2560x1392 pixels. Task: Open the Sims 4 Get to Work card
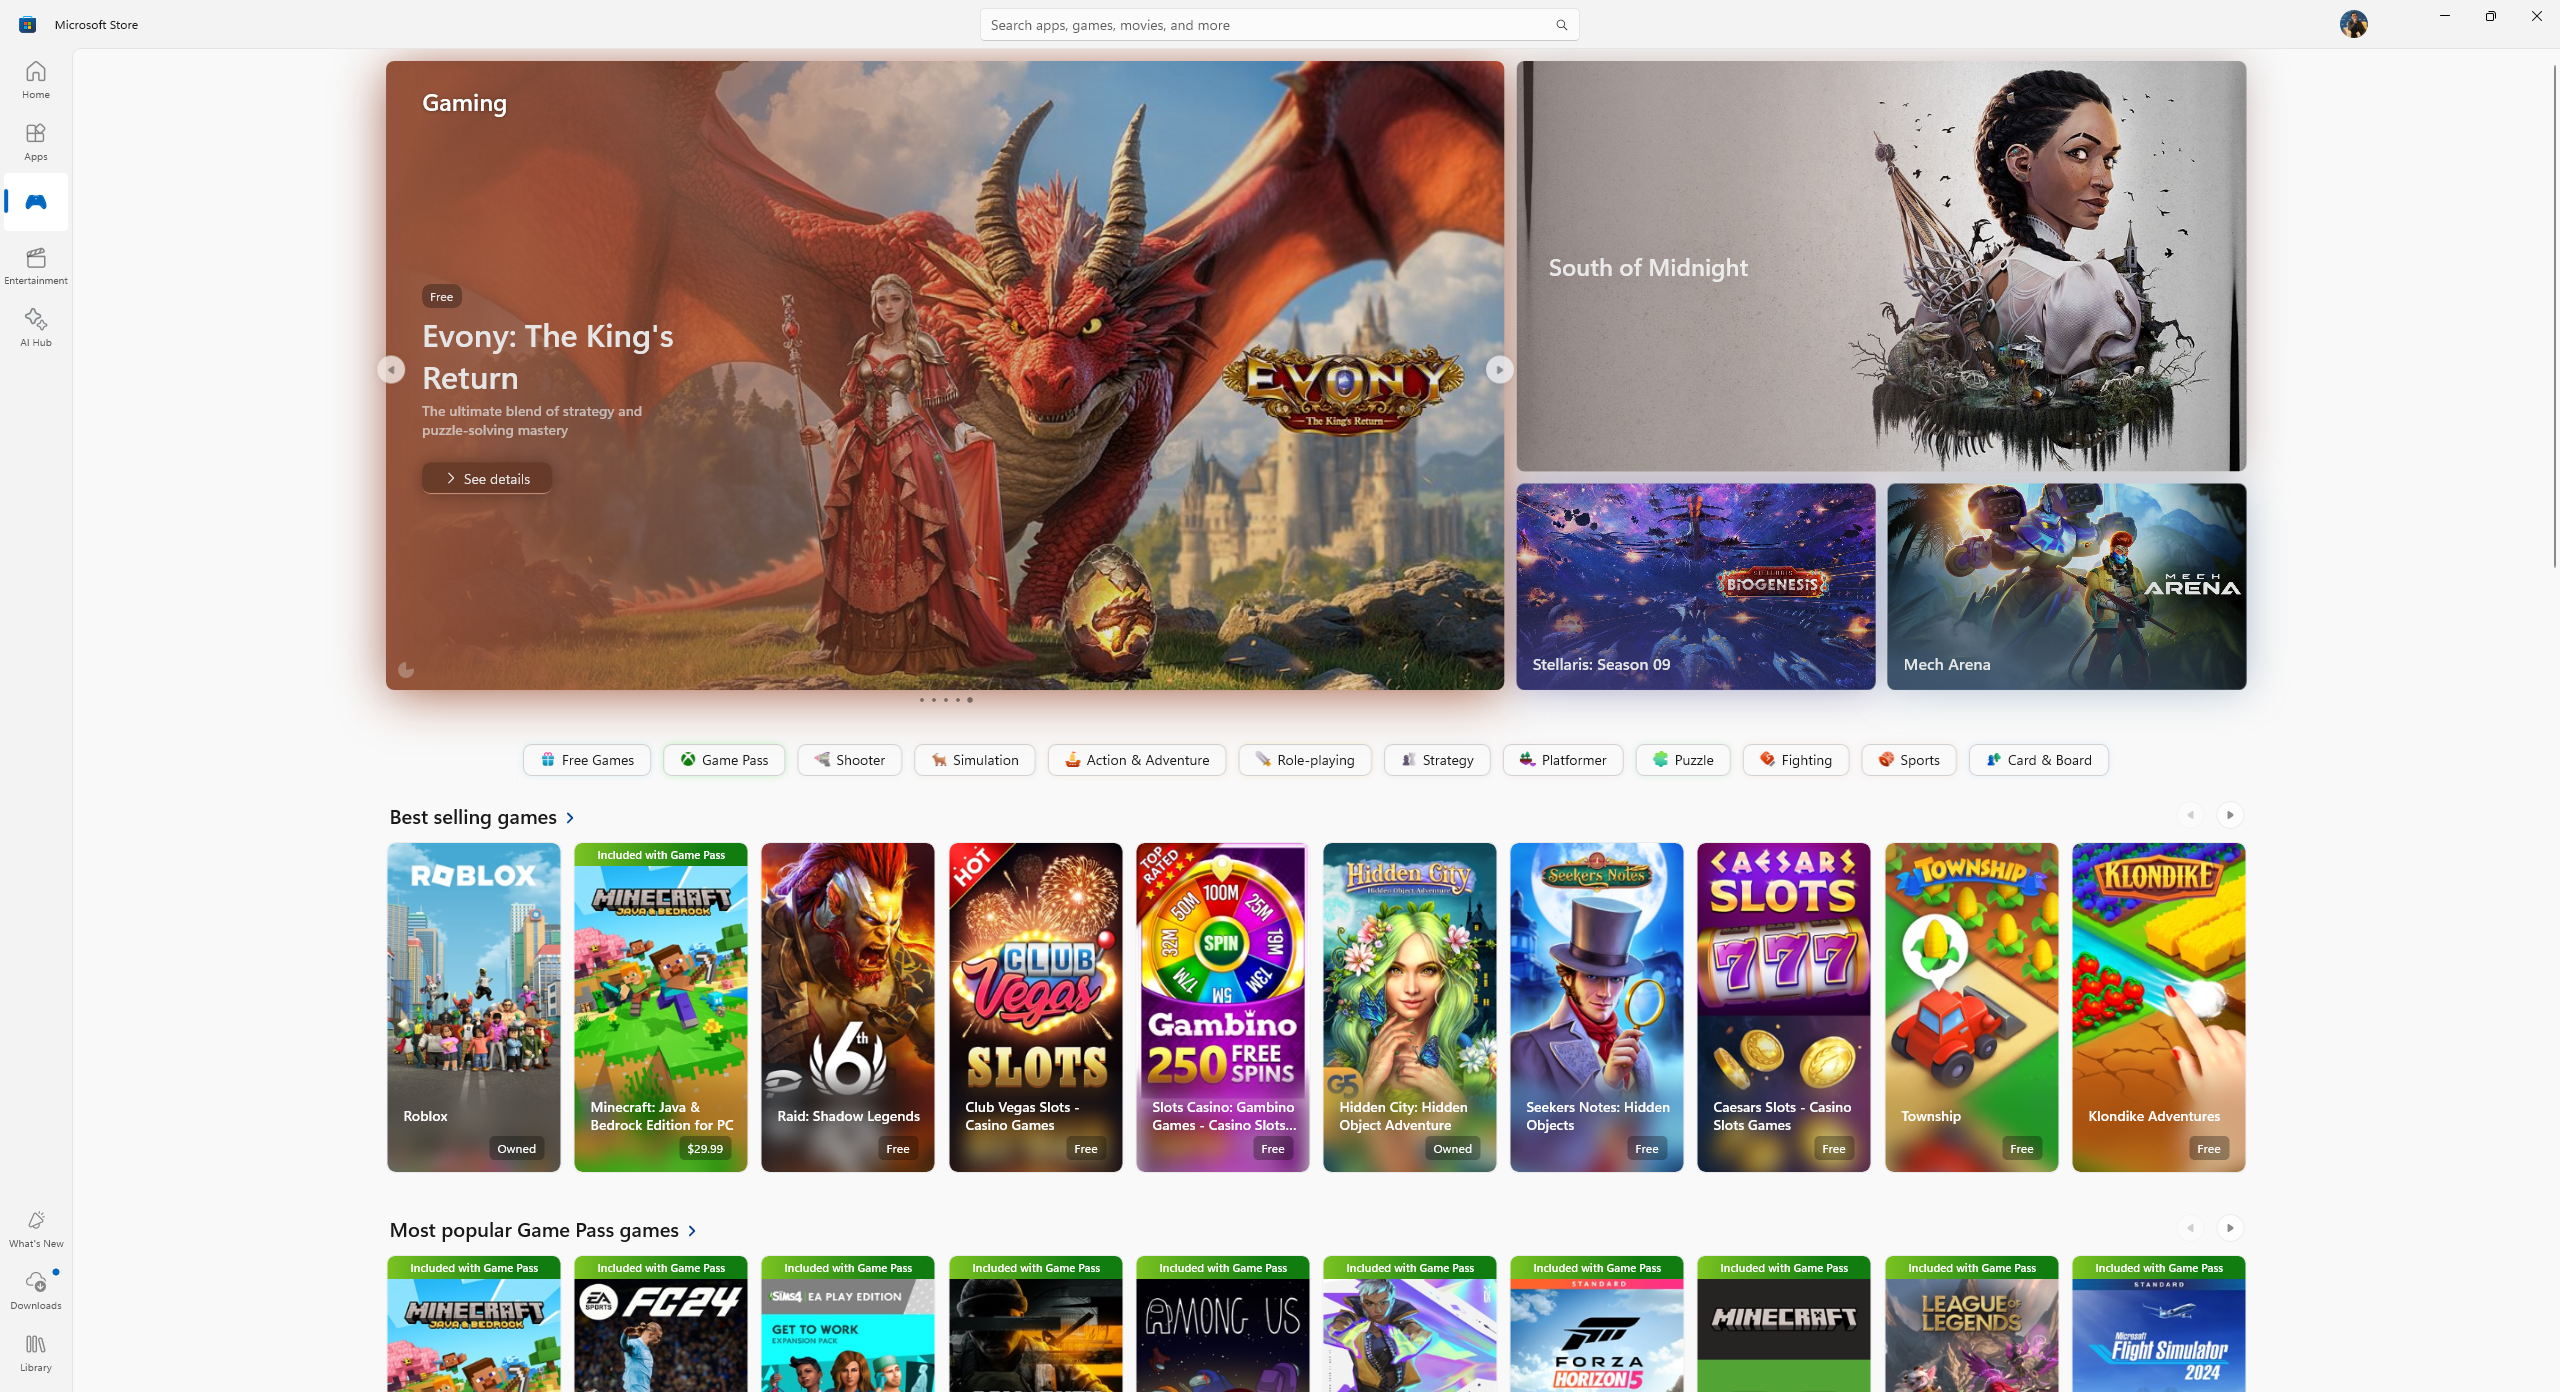[847, 1324]
